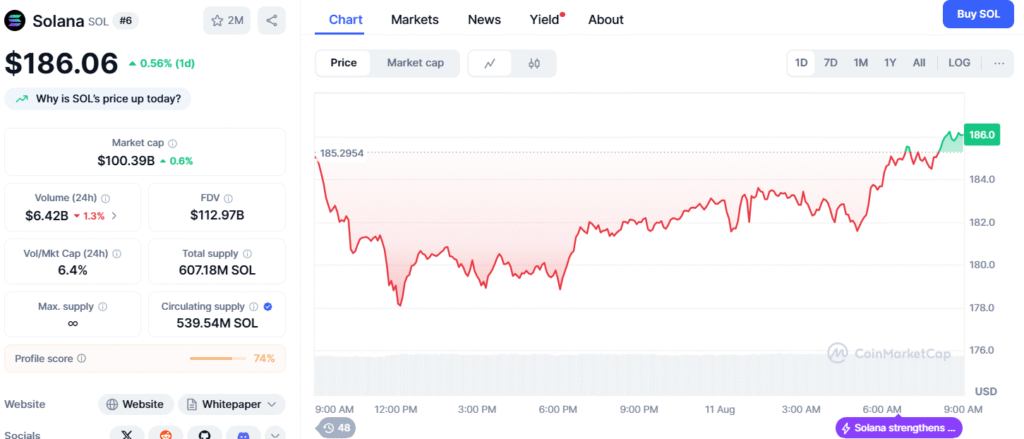Toggle LOG scale on chart

coord(959,63)
